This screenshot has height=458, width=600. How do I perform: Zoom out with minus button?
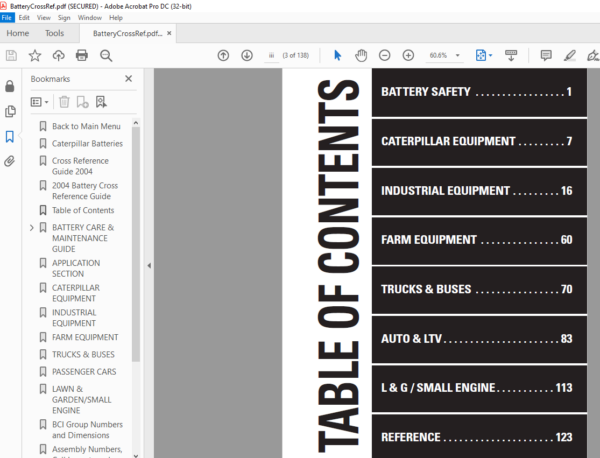click(x=385, y=55)
